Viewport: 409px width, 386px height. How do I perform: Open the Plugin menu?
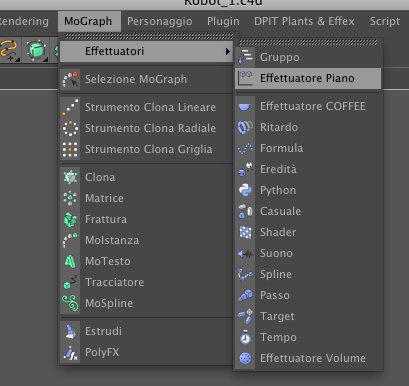[x=223, y=21]
